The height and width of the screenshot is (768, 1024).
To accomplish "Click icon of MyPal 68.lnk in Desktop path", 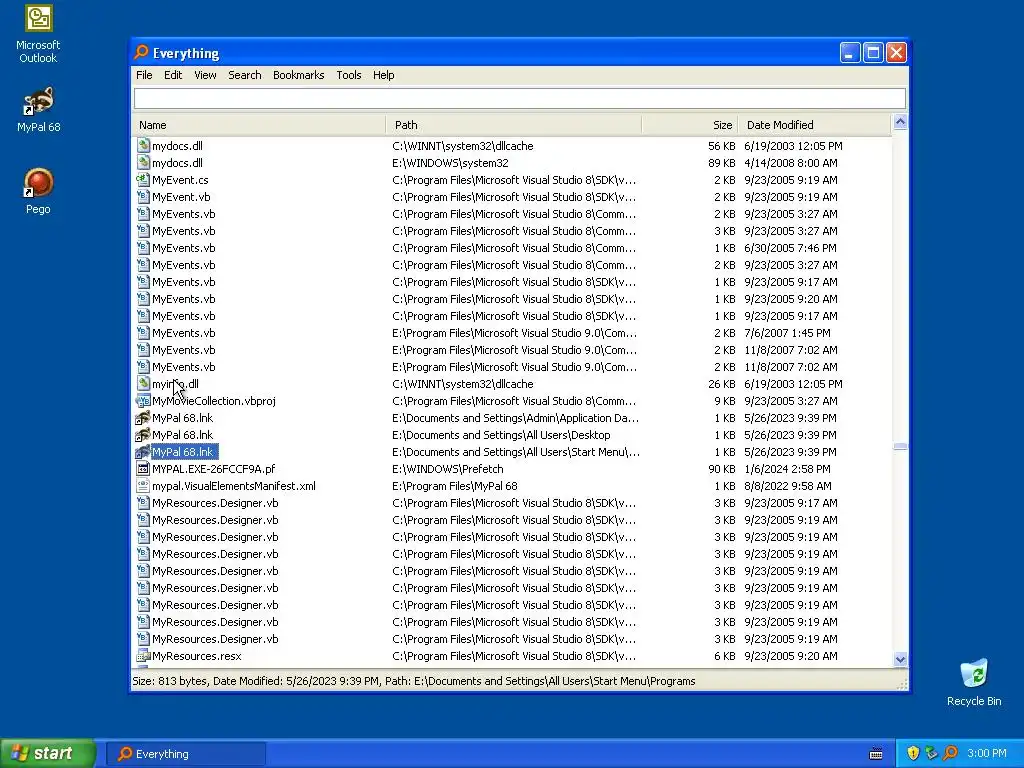I will (143, 434).
